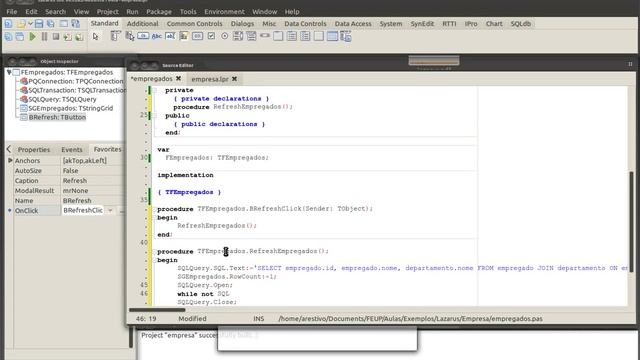
Task: Select the TPanel component icon
Action: tap(319, 36)
